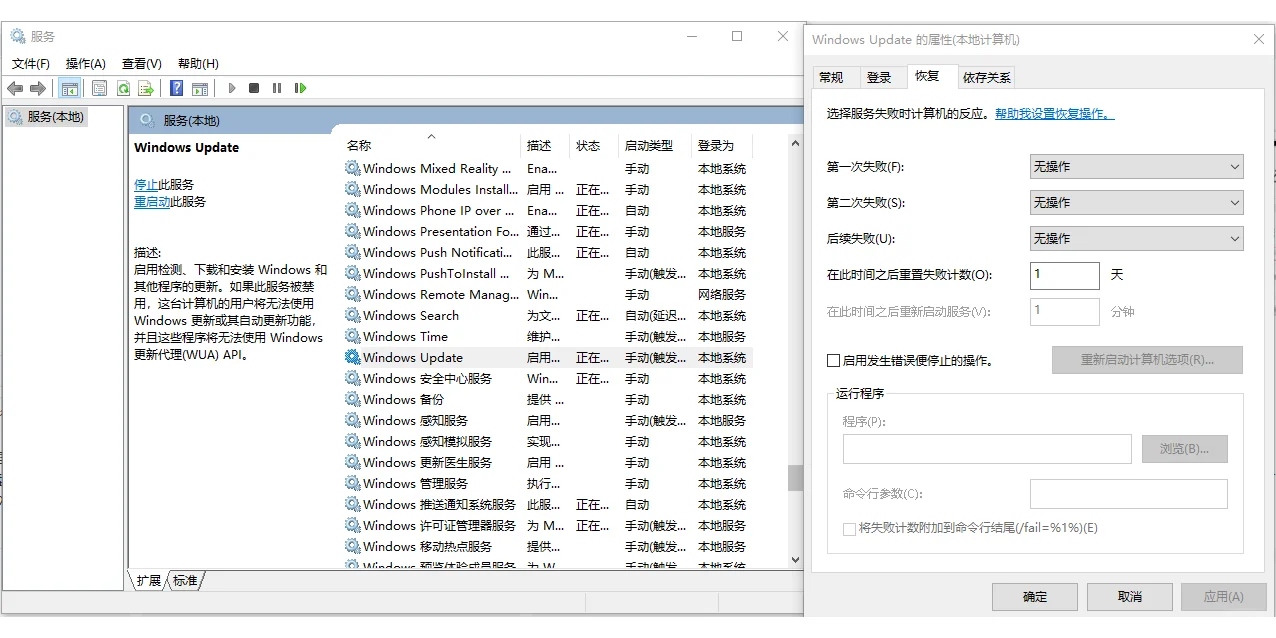Open Help using the question mark icon
Image resolution: width=1276 pixels, height=638 pixels.
[175, 88]
